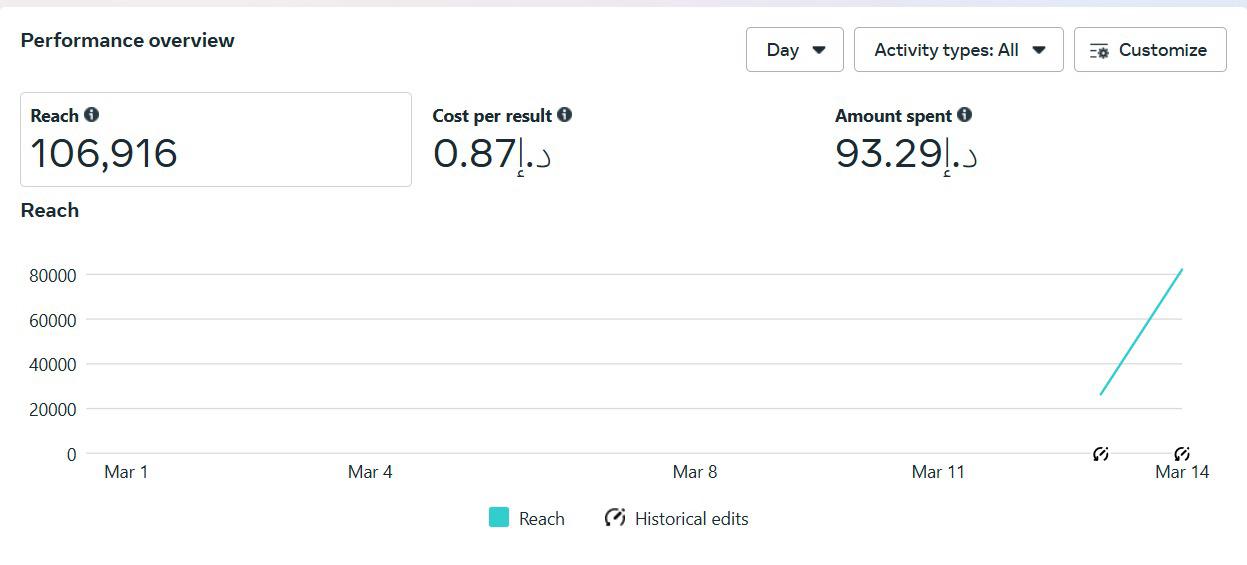The height and width of the screenshot is (565, 1247).
Task: Click the Amount spent info icon
Action: click(964, 115)
